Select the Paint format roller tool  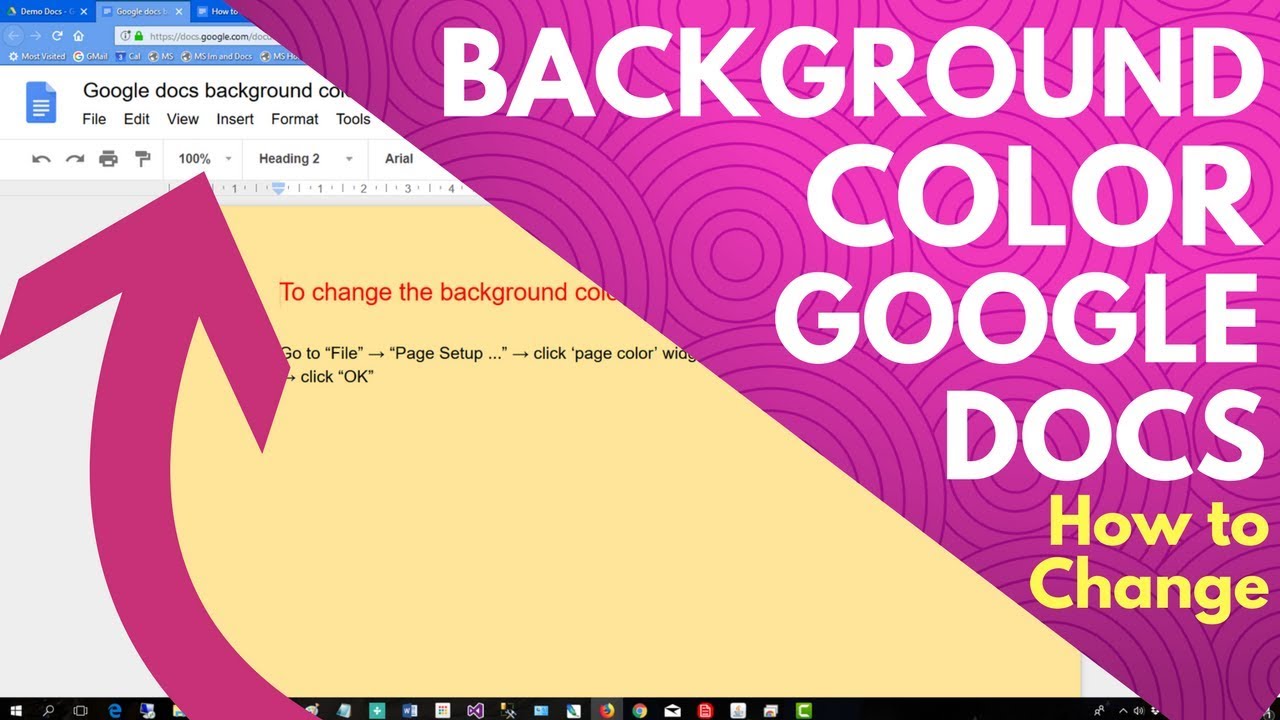pos(142,159)
